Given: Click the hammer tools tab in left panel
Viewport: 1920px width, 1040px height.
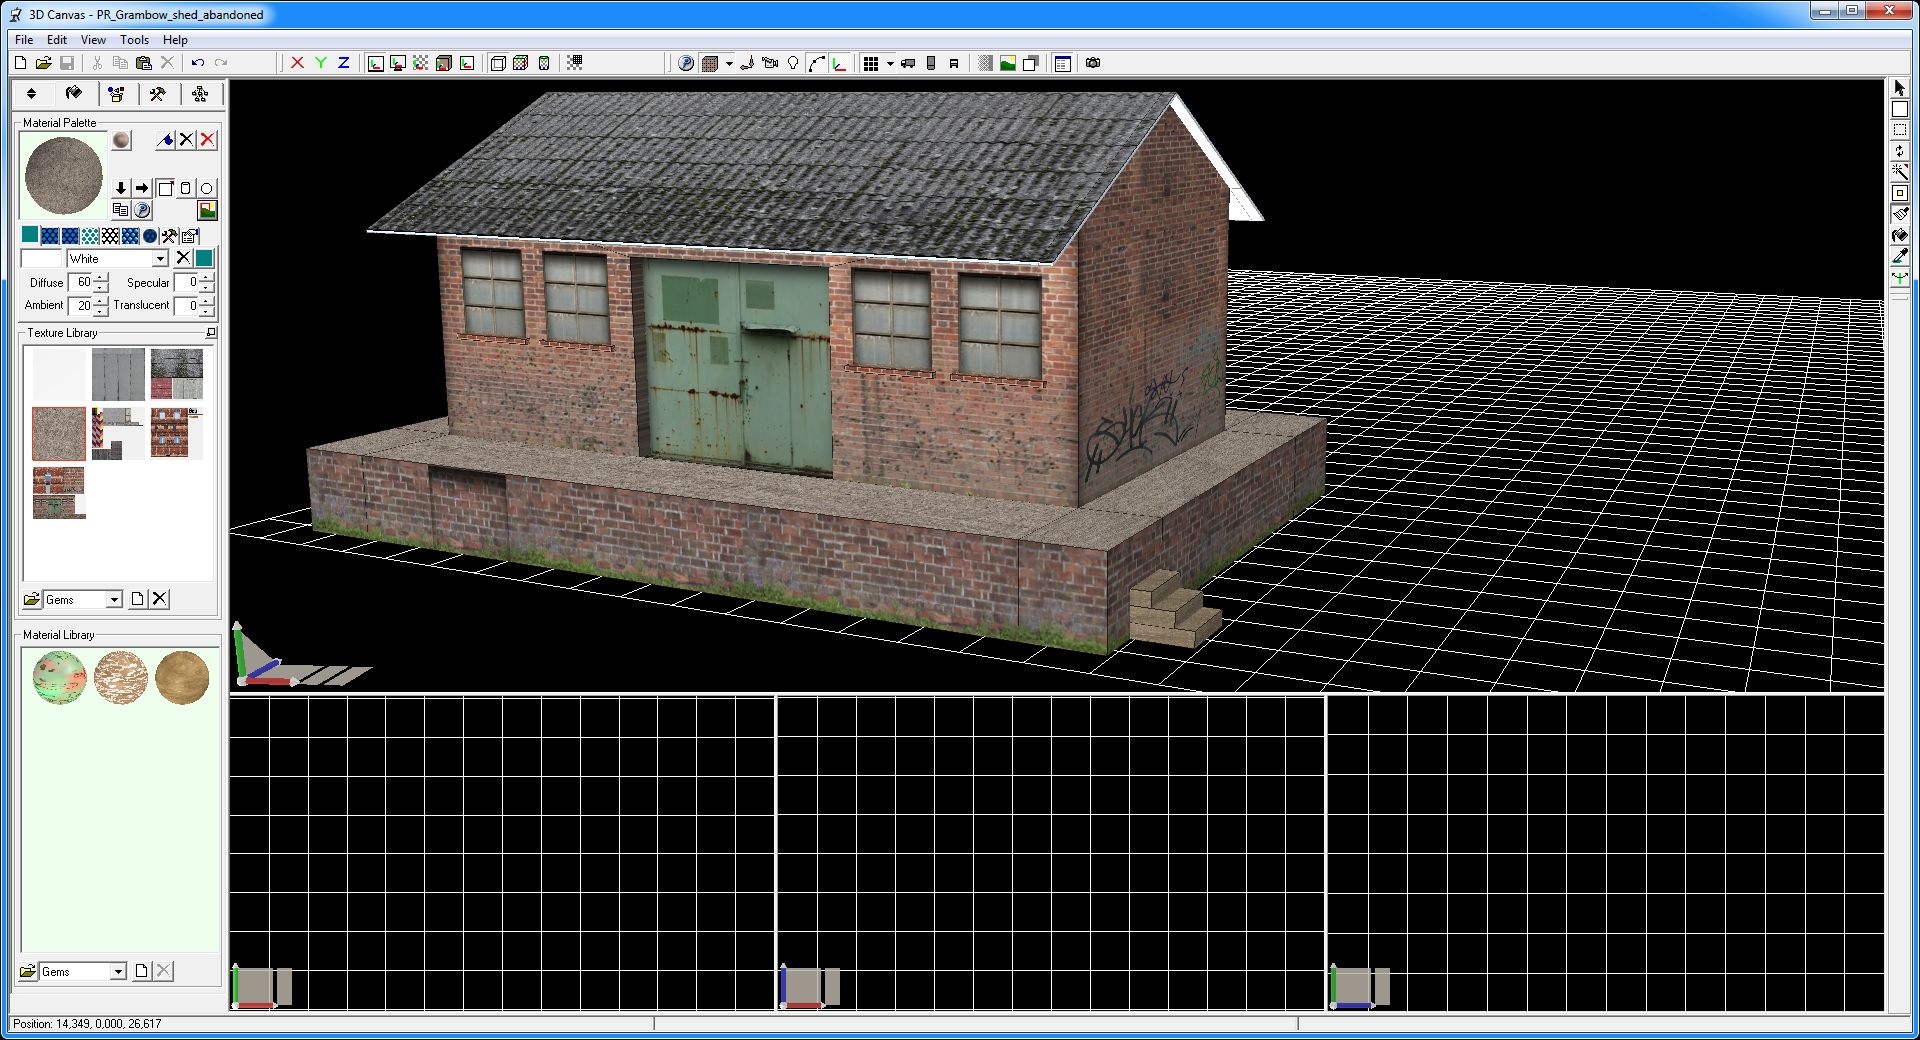Looking at the screenshot, I should coord(157,94).
